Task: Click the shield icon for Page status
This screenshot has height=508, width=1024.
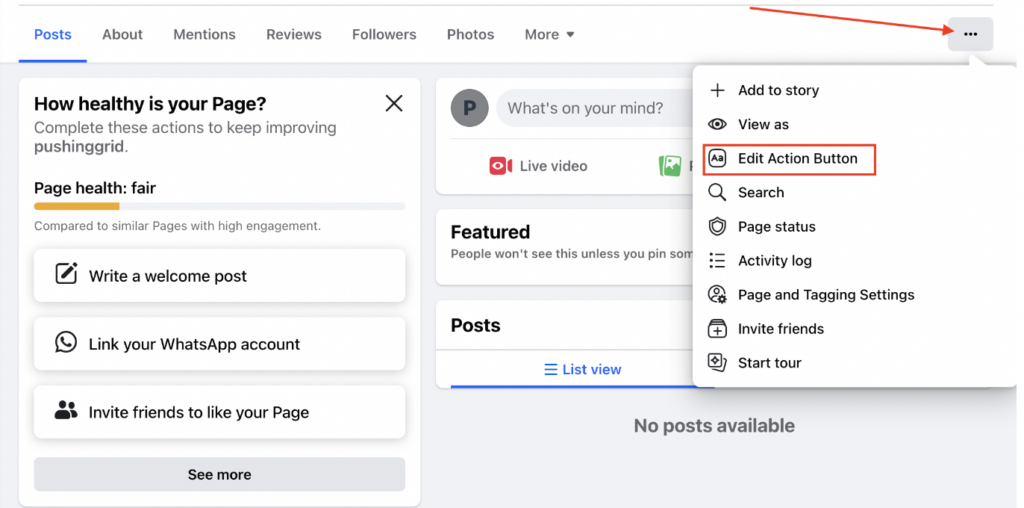Action: [x=717, y=227]
